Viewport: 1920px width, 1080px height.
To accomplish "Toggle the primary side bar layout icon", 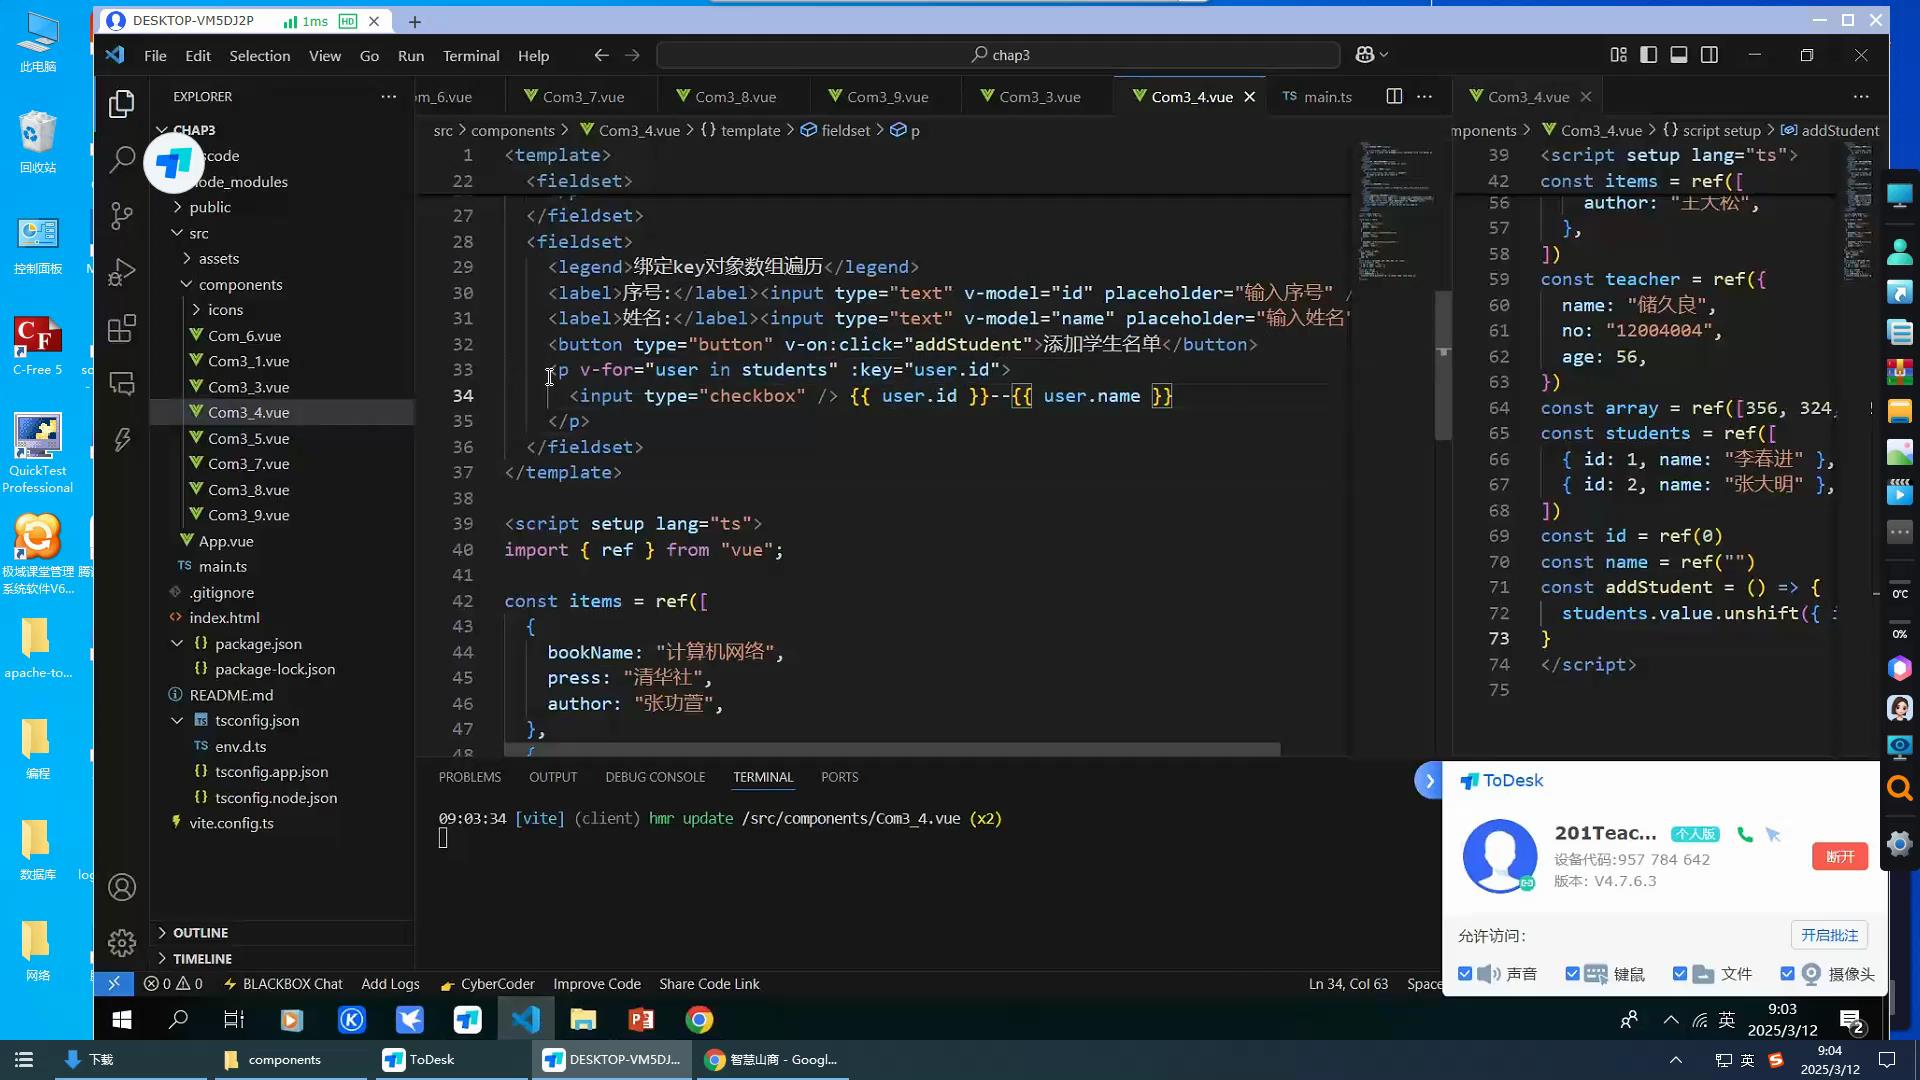I will pyautogui.click(x=1648, y=55).
